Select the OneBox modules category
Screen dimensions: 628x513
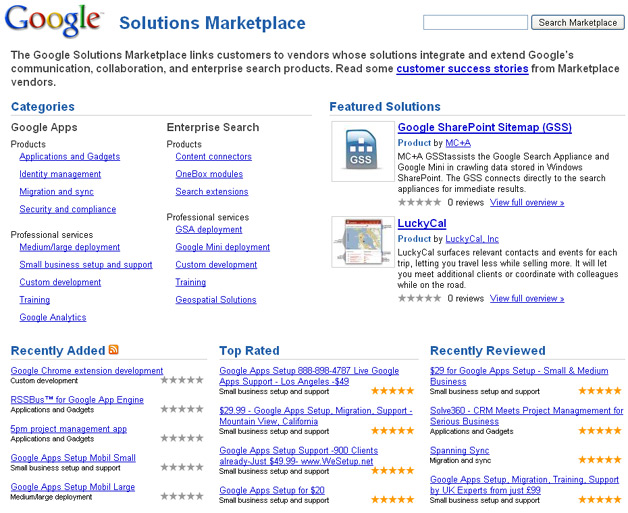[209, 174]
